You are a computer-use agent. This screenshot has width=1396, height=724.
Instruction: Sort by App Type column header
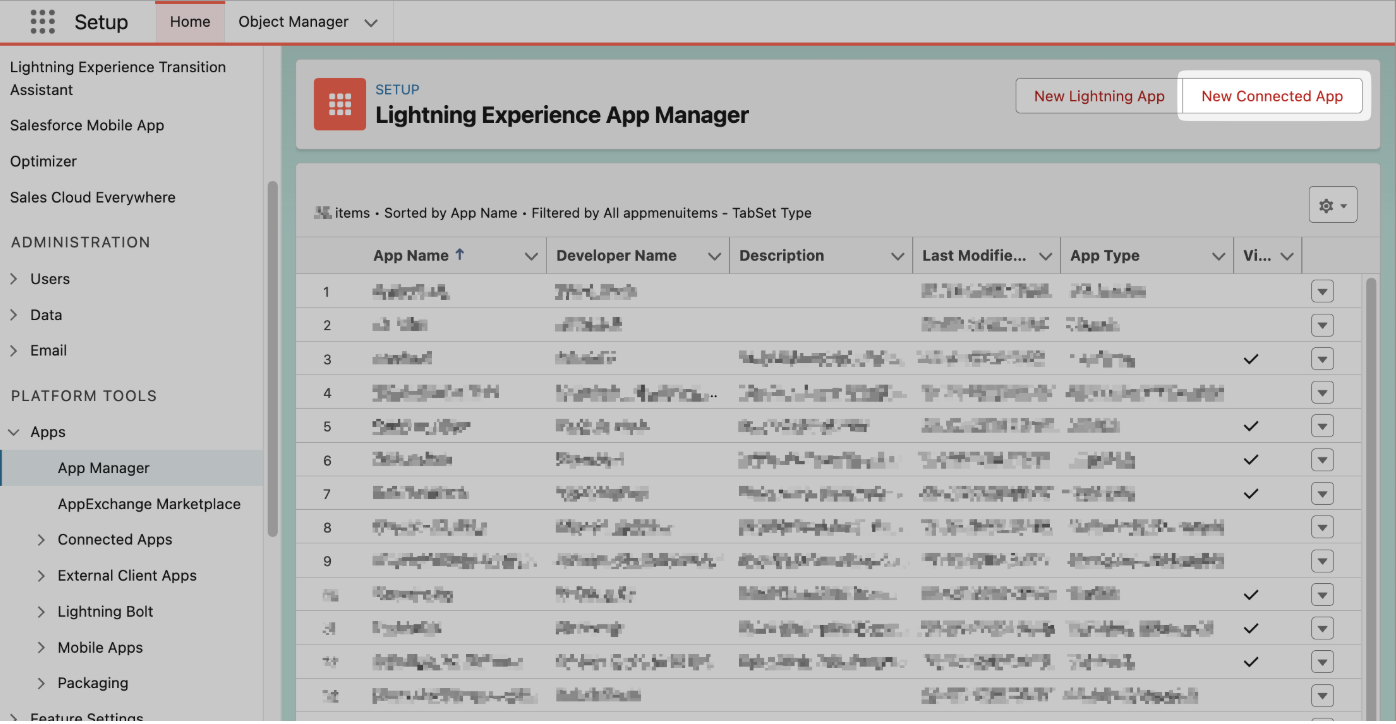(1104, 255)
